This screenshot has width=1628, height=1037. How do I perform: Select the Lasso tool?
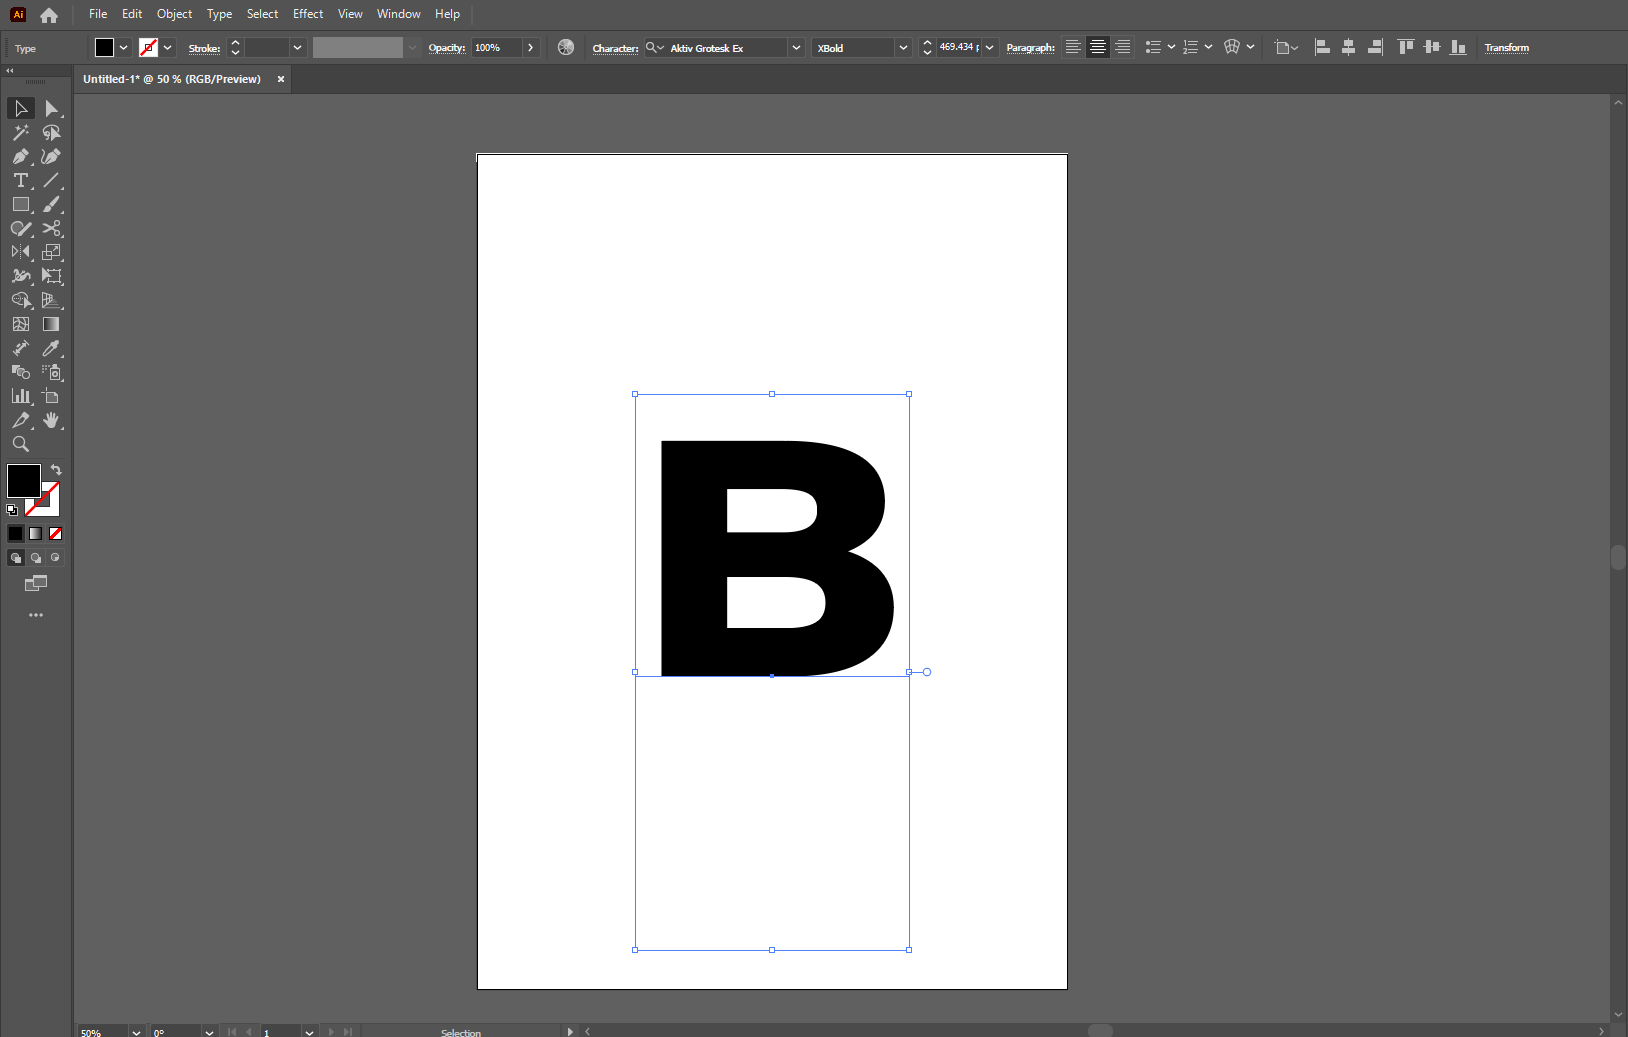(52, 132)
